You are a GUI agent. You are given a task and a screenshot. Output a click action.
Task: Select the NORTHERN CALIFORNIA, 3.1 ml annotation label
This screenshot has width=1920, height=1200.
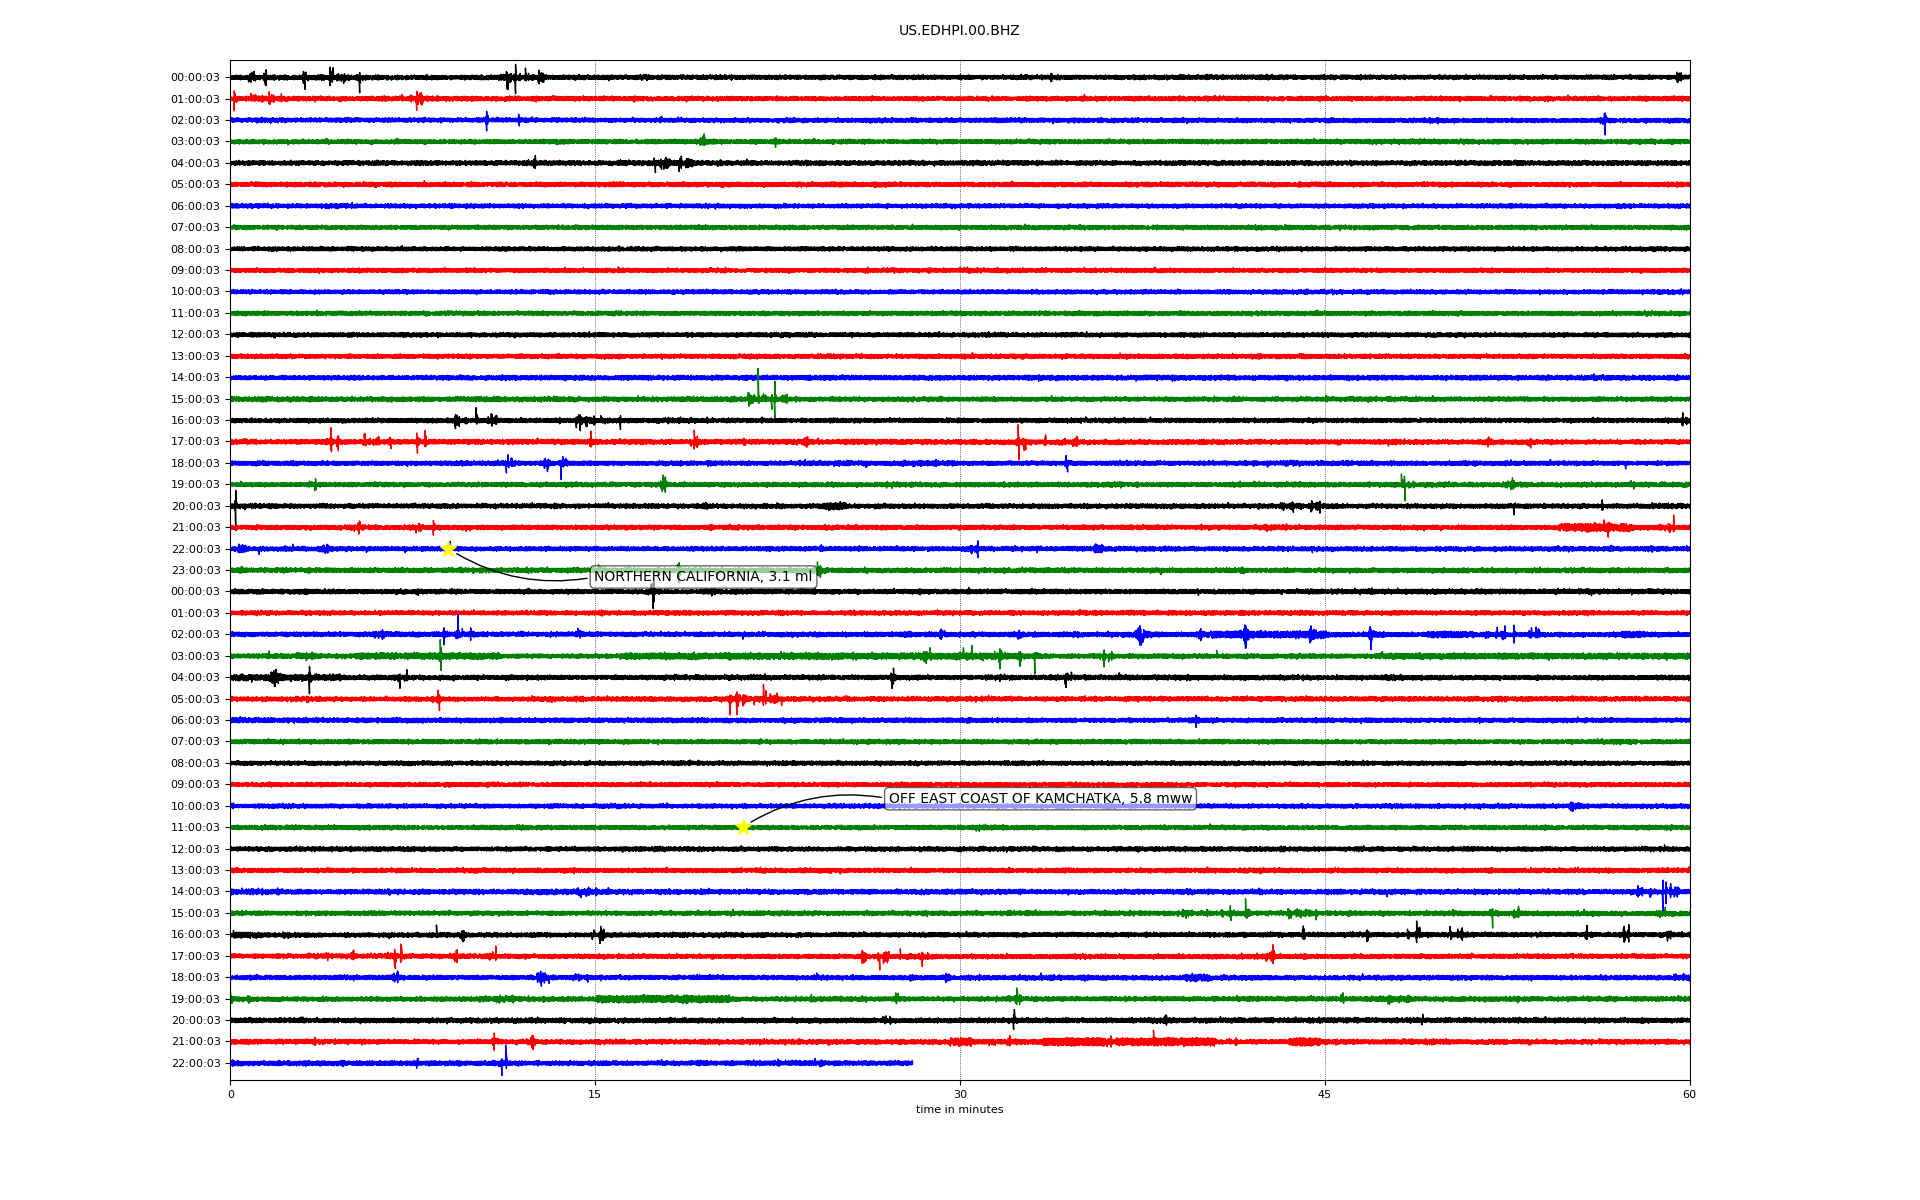point(703,577)
